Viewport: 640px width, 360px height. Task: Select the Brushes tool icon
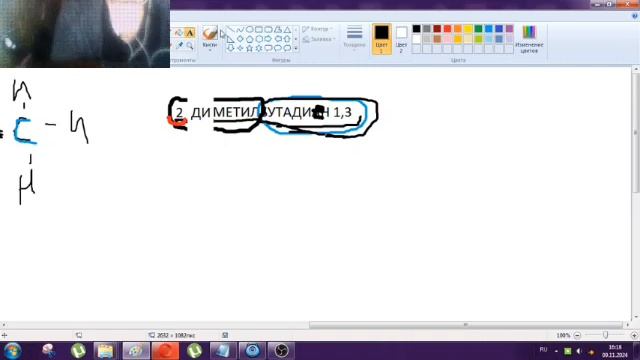tap(210, 33)
